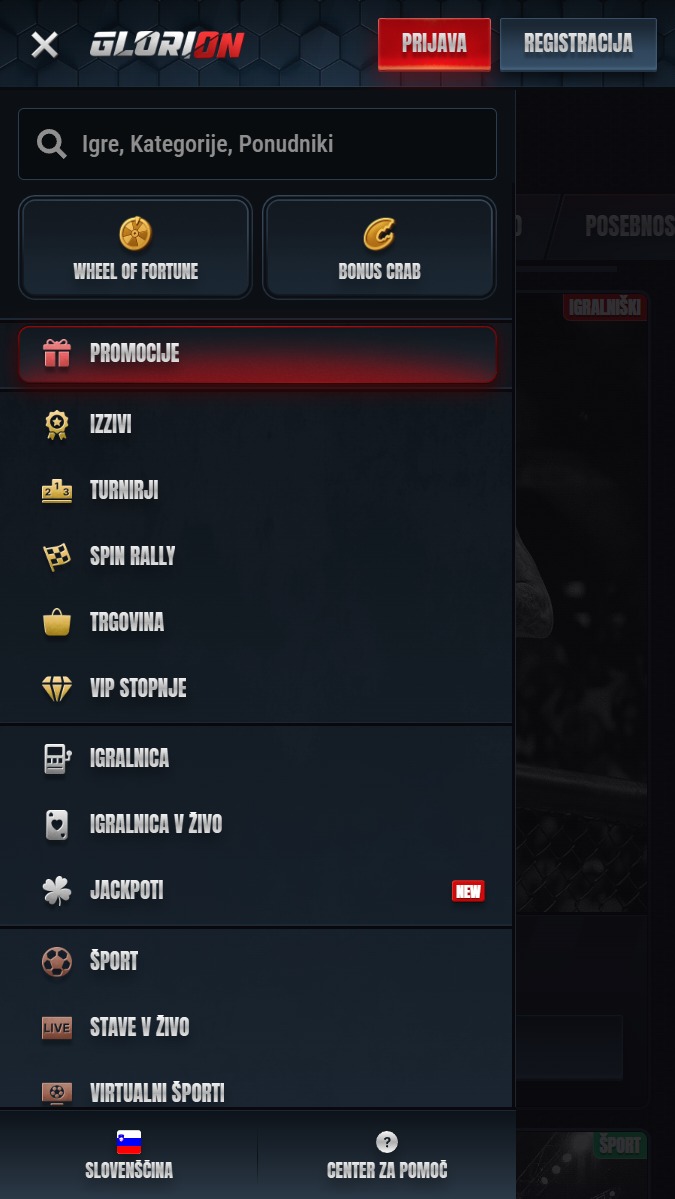The height and width of the screenshot is (1199, 675).
Task: Click the Prijava login button
Action: click(x=434, y=44)
